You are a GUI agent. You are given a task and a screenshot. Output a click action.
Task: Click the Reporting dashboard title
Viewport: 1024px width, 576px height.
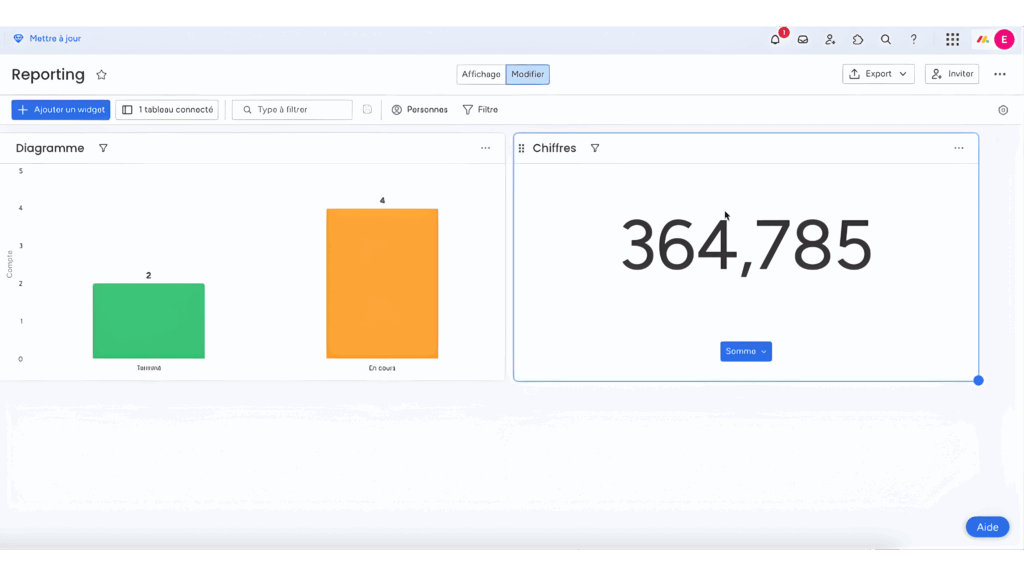(48, 74)
